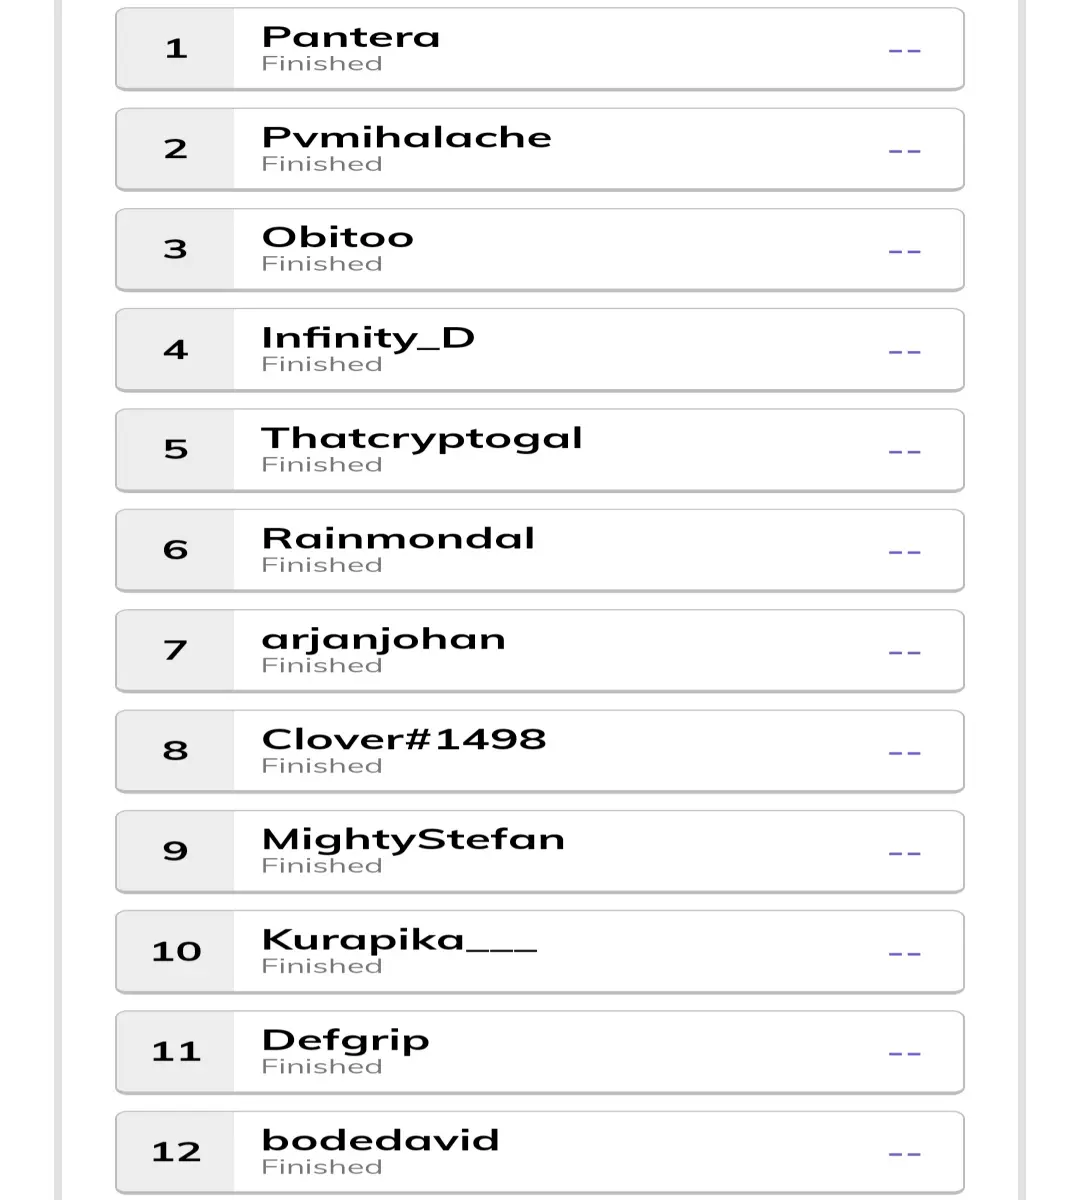Select the Clover#1498 entry
This screenshot has width=1080, height=1200.
coord(540,751)
